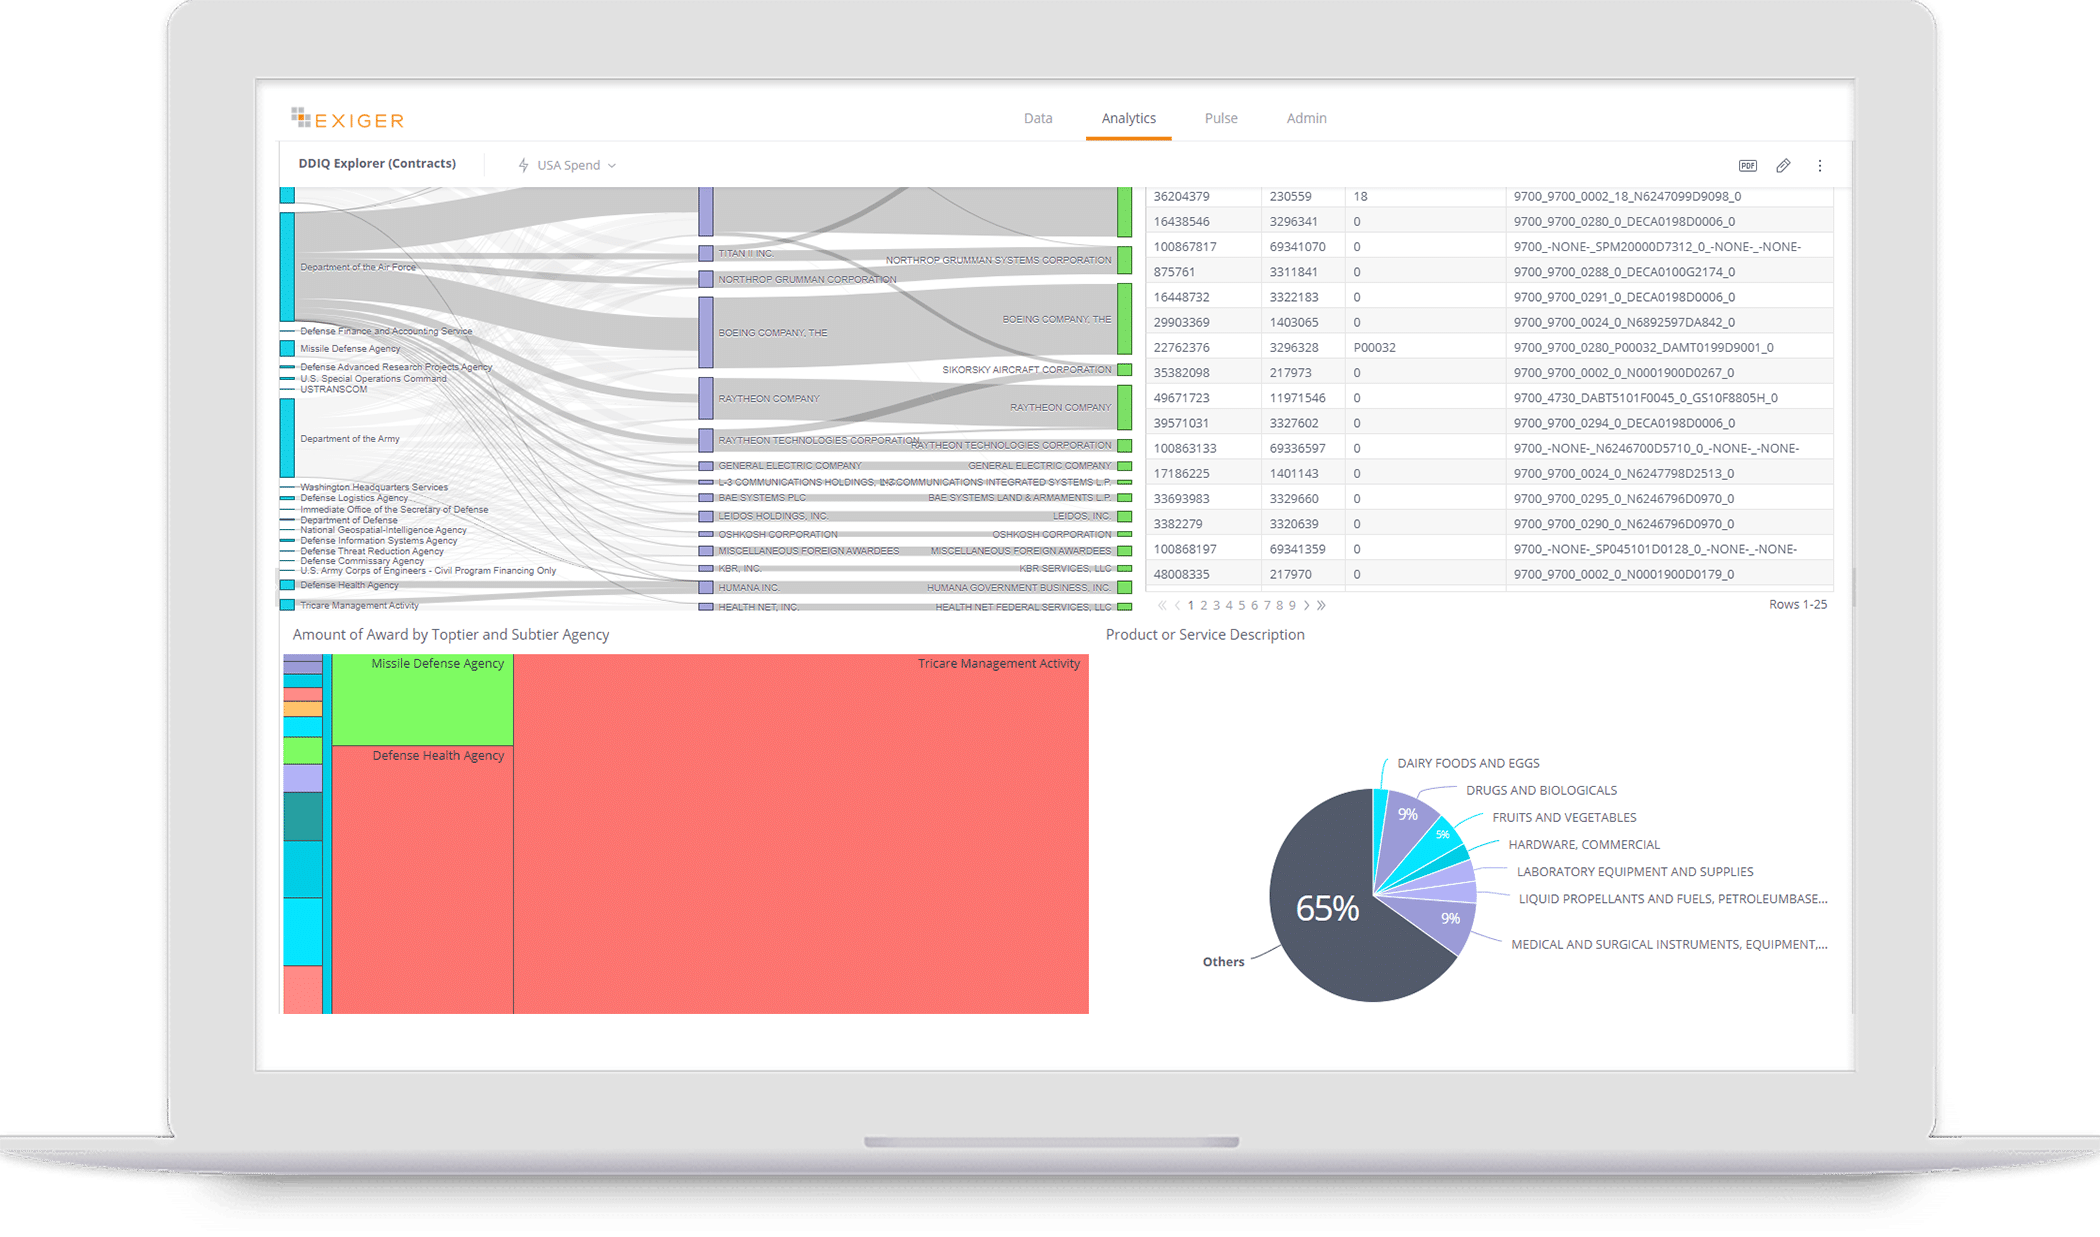Click GENERAL ELECTRIC COMPANY middle node
This screenshot has width=2100, height=1237.
(x=706, y=465)
